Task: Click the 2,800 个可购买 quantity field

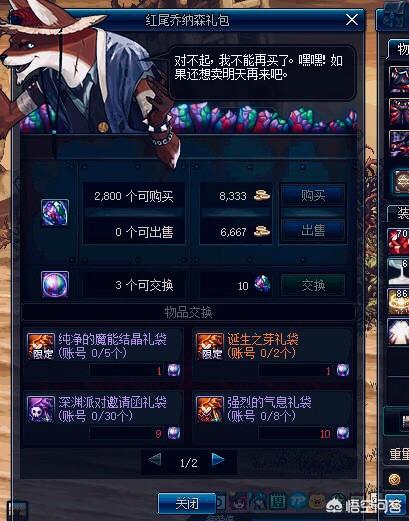Action: [x=134, y=196]
